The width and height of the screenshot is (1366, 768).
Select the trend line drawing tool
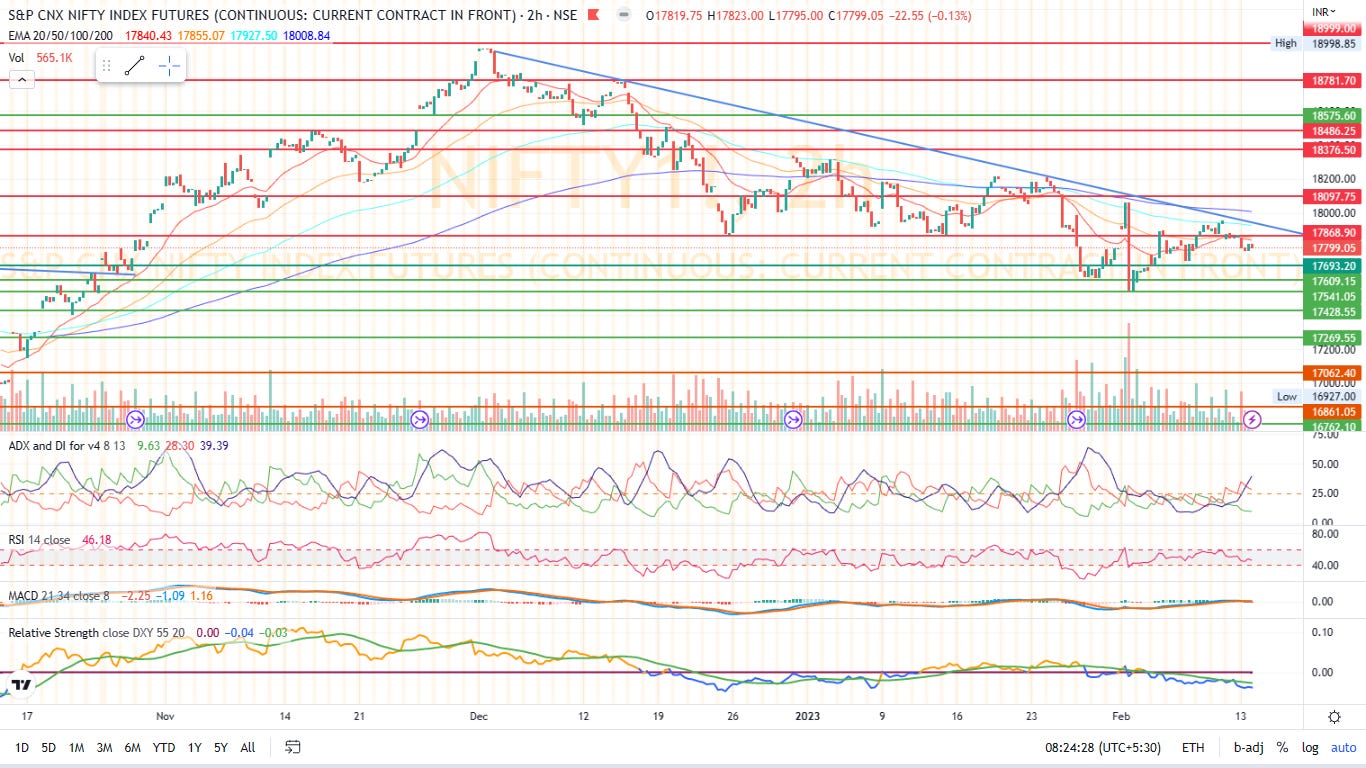pyautogui.click(x=134, y=67)
